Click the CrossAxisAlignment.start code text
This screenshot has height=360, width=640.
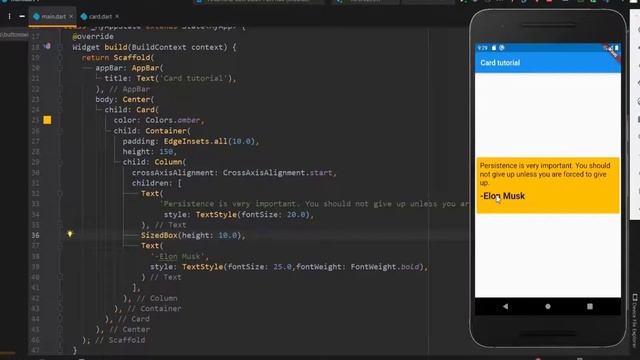point(278,173)
